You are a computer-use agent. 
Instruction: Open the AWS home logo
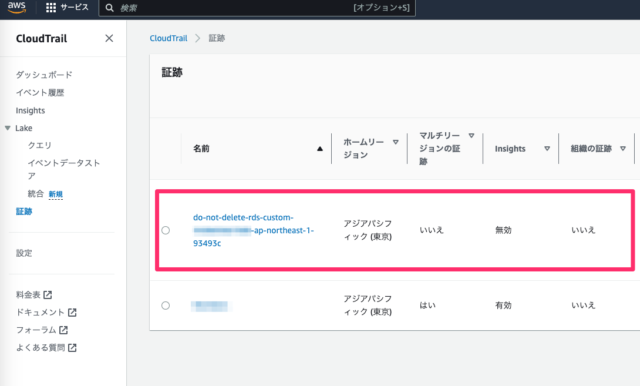pyautogui.click(x=17, y=7)
